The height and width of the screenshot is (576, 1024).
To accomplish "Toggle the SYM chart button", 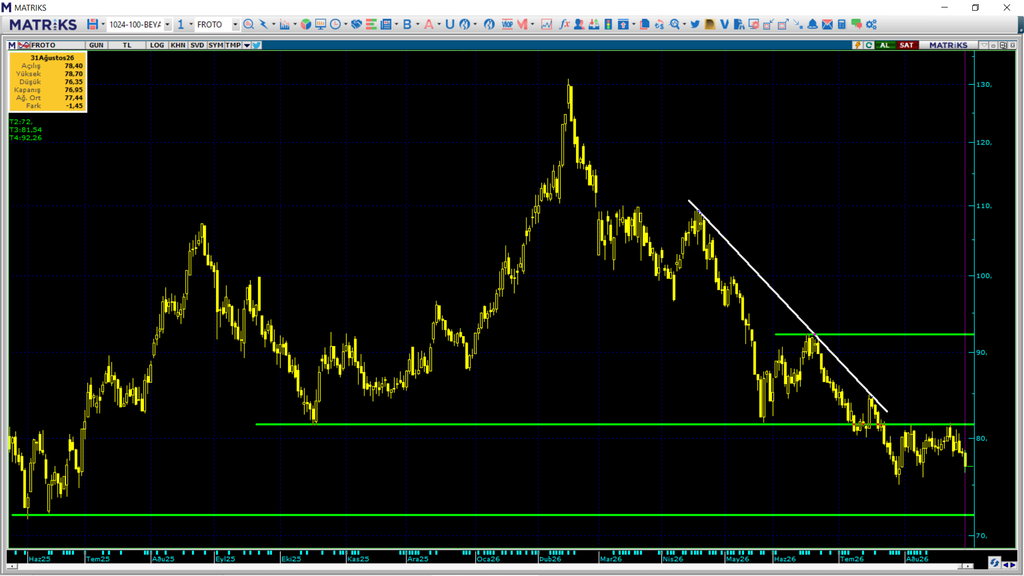I will coord(216,45).
